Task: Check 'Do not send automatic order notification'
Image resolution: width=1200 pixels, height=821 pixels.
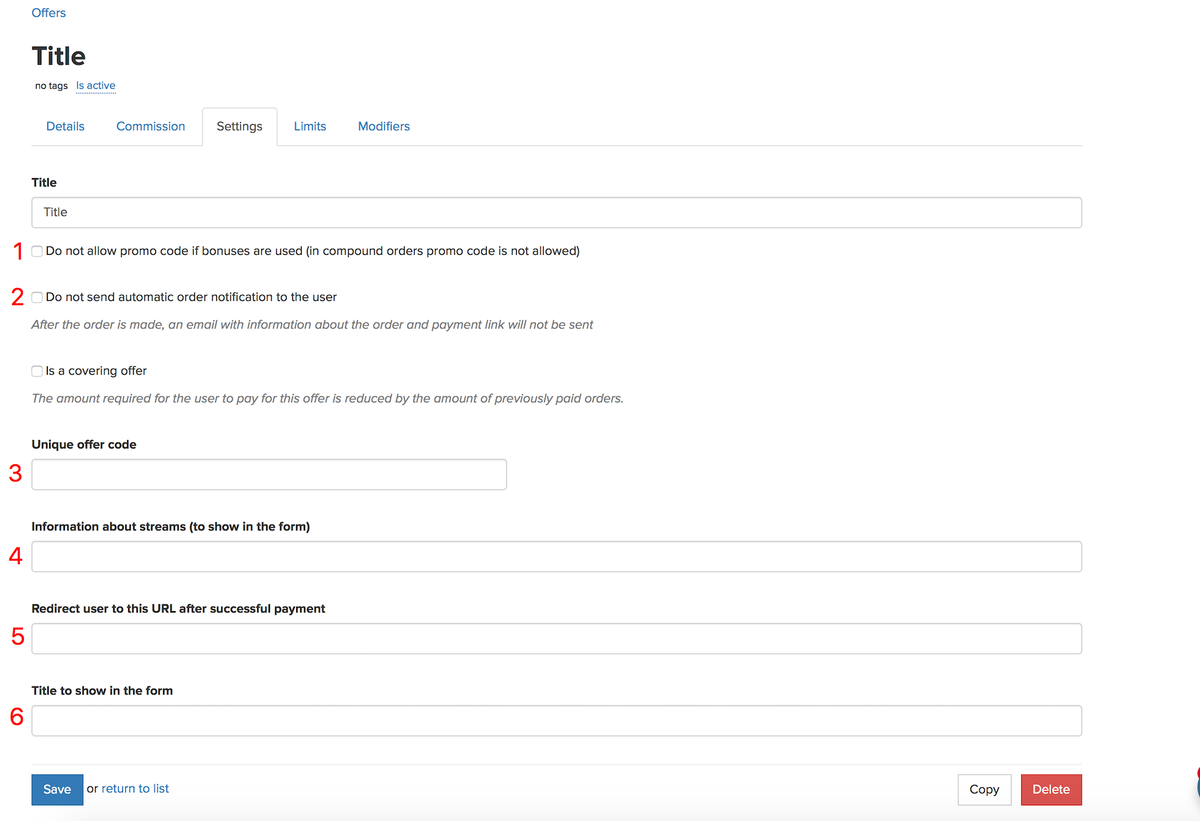Action: 37,297
